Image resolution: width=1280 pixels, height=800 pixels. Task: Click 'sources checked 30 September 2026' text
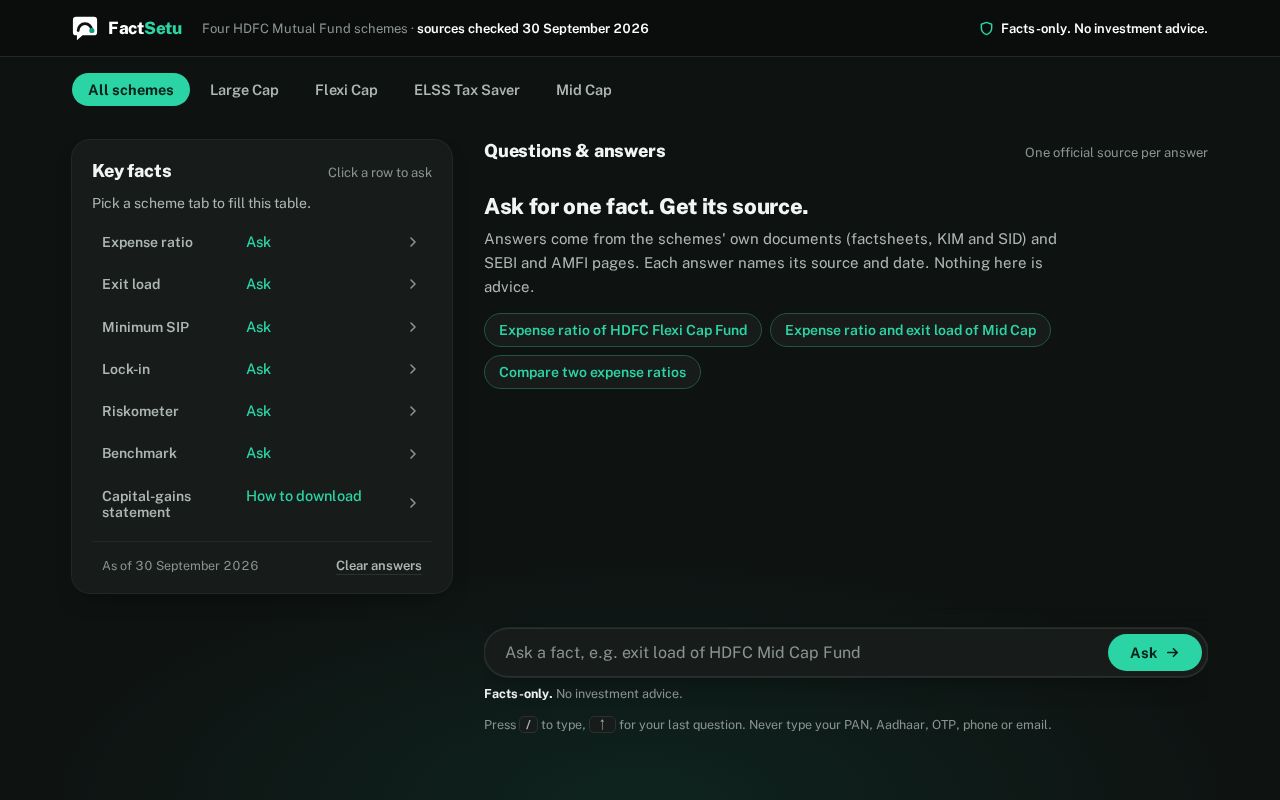(x=533, y=29)
